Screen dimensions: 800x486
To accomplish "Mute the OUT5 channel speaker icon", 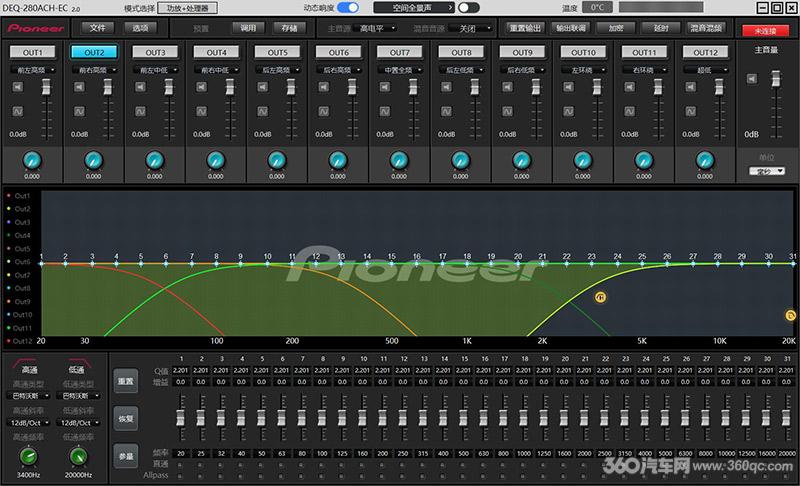I will (262, 87).
